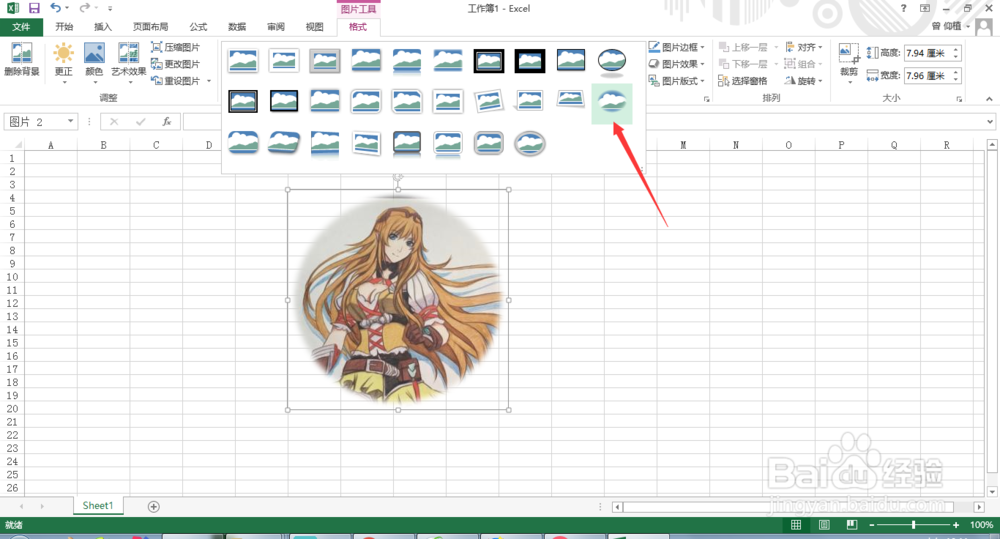Image resolution: width=1000 pixels, height=539 pixels.
Task: Select the Format (格式) picture tools tab
Action: pos(358,27)
